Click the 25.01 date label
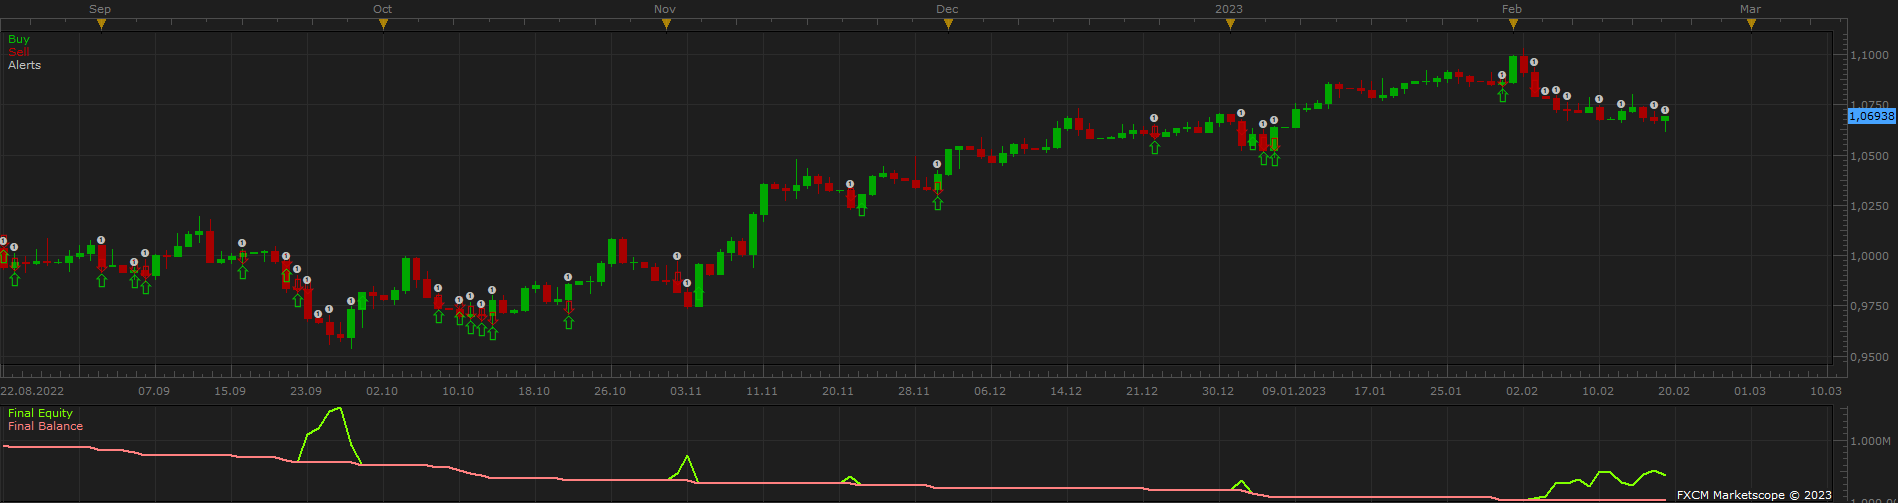This screenshot has height=503, width=1898. (1446, 391)
